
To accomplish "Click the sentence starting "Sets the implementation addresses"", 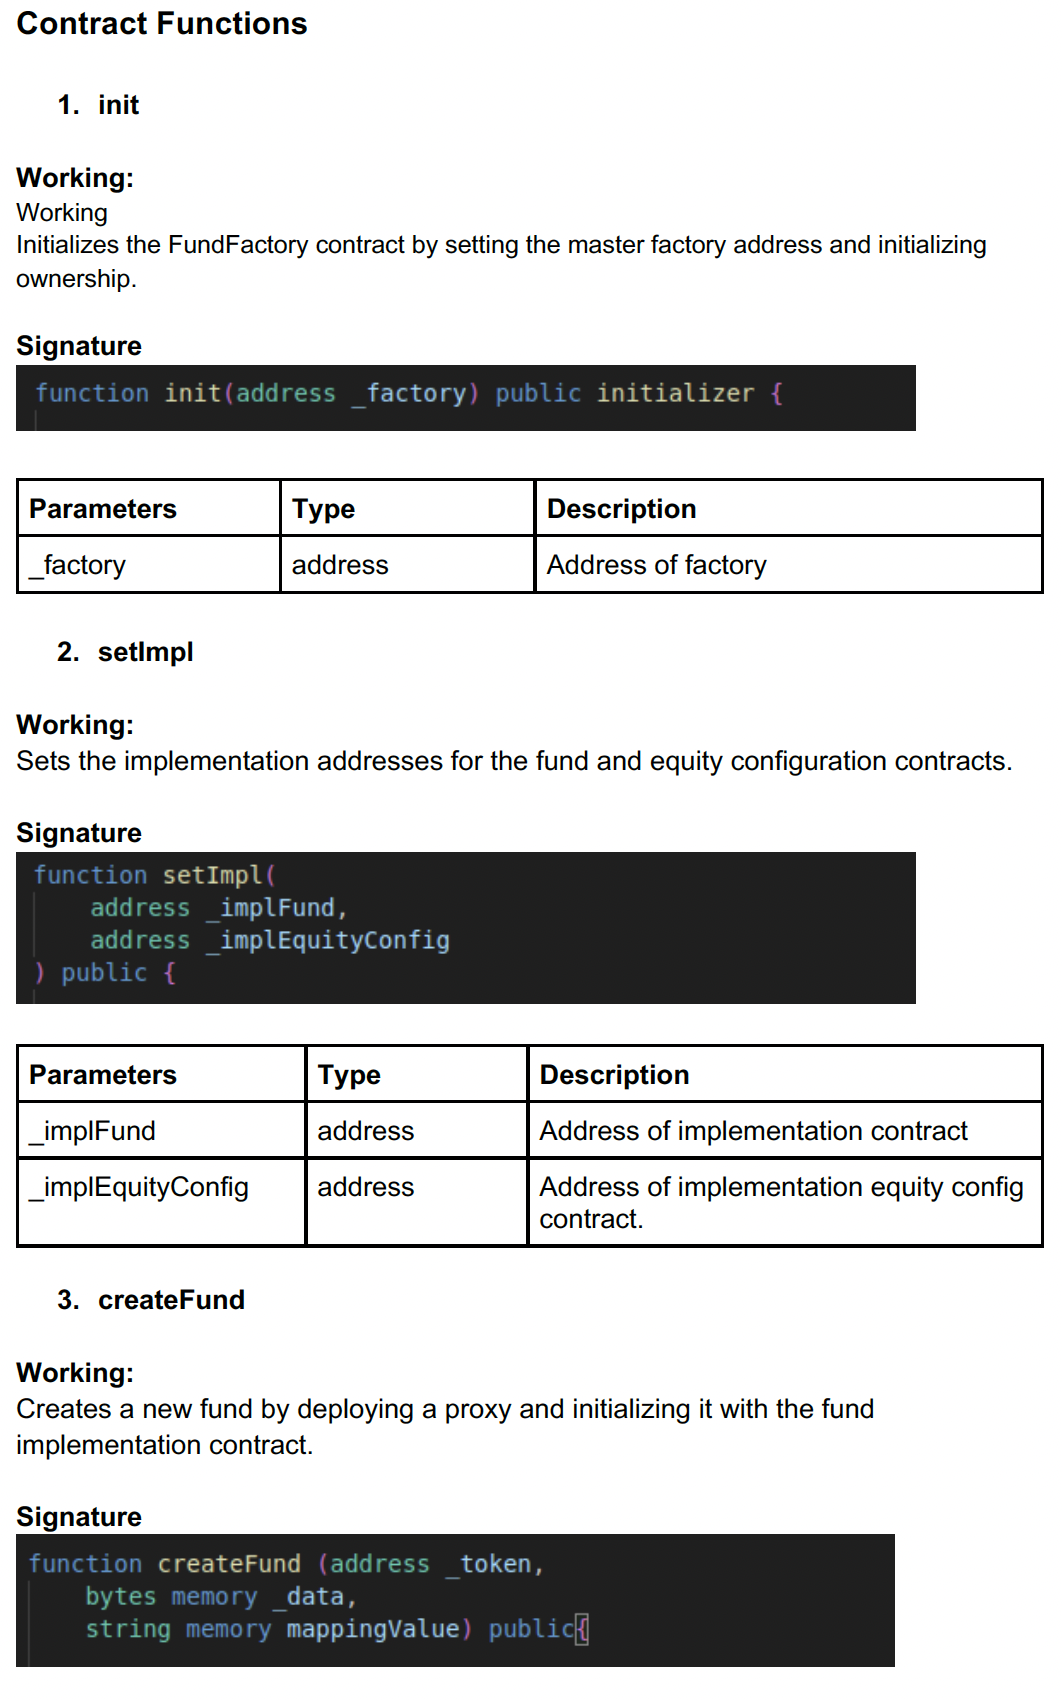I will click(514, 761).
